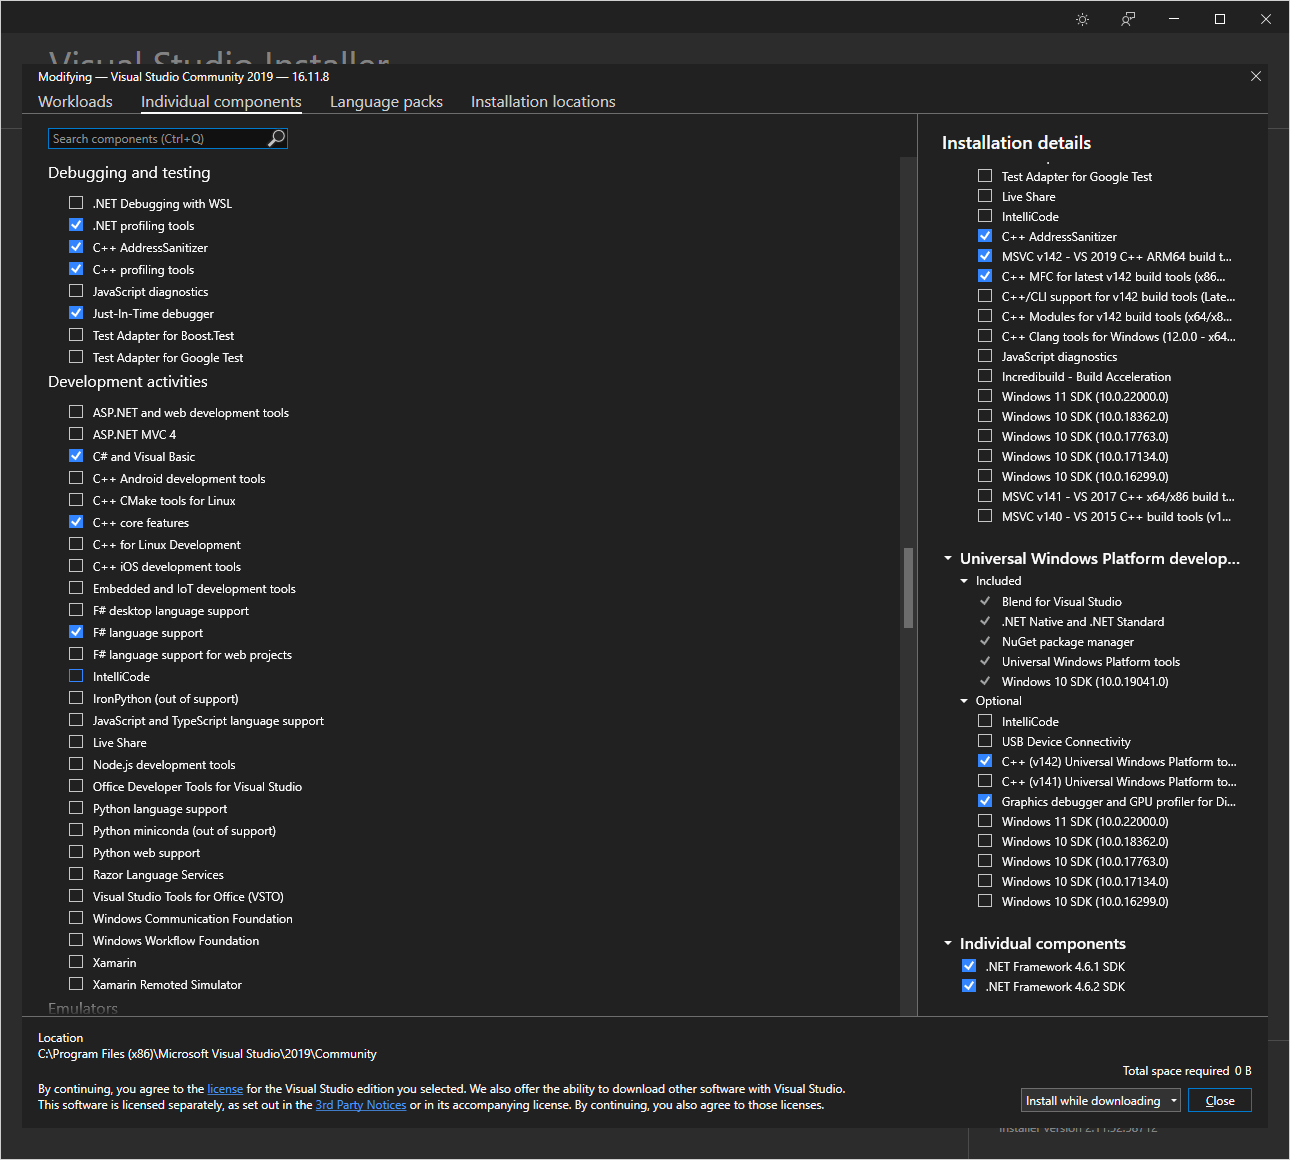The image size is (1290, 1160).
Task: Select Blend for Visual Studio row
Action: tap(1062, 602)
